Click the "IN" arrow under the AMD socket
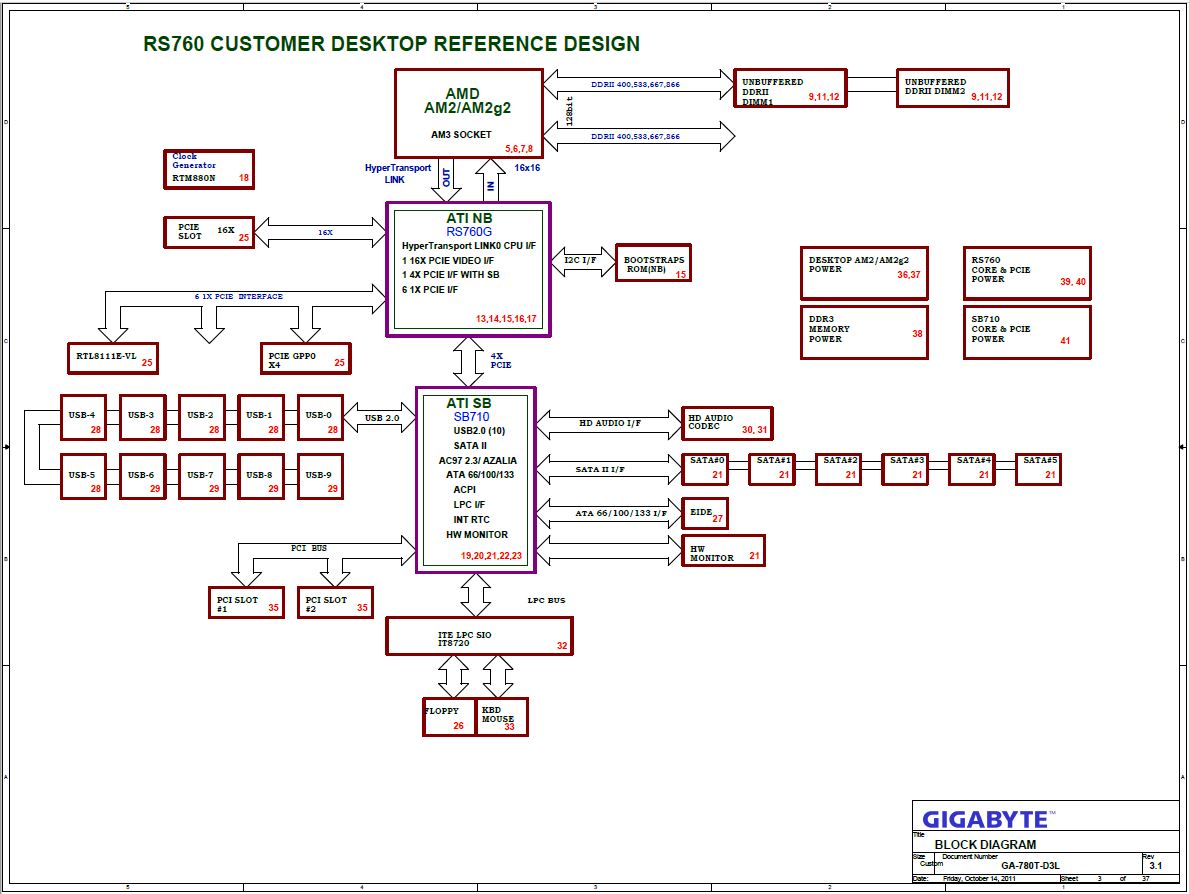Screen dimensions: 1189x894 (491, 180)
